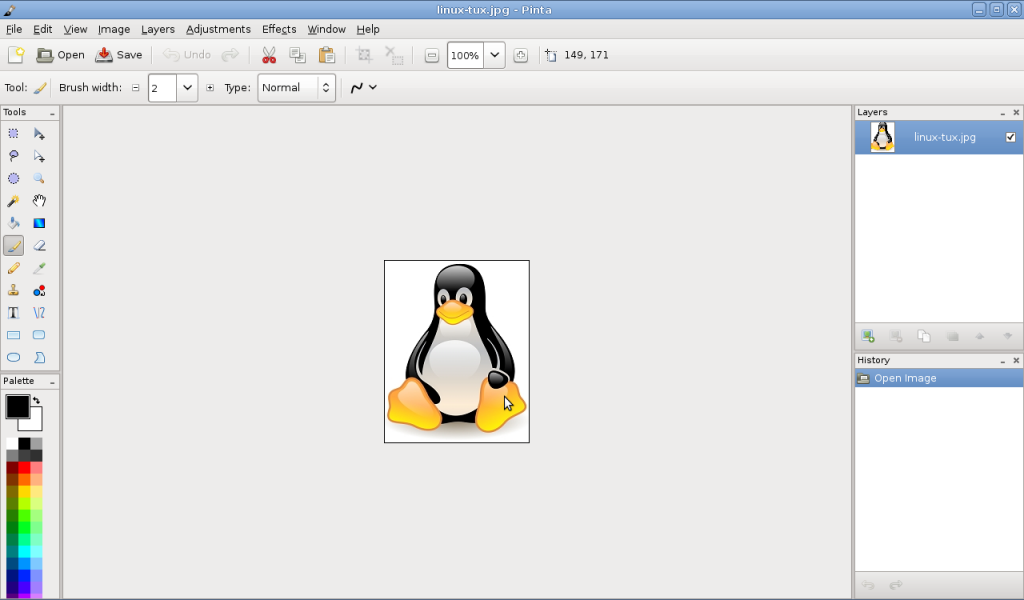
Task: Select the Gradient tool
Action: click(39, 223)
